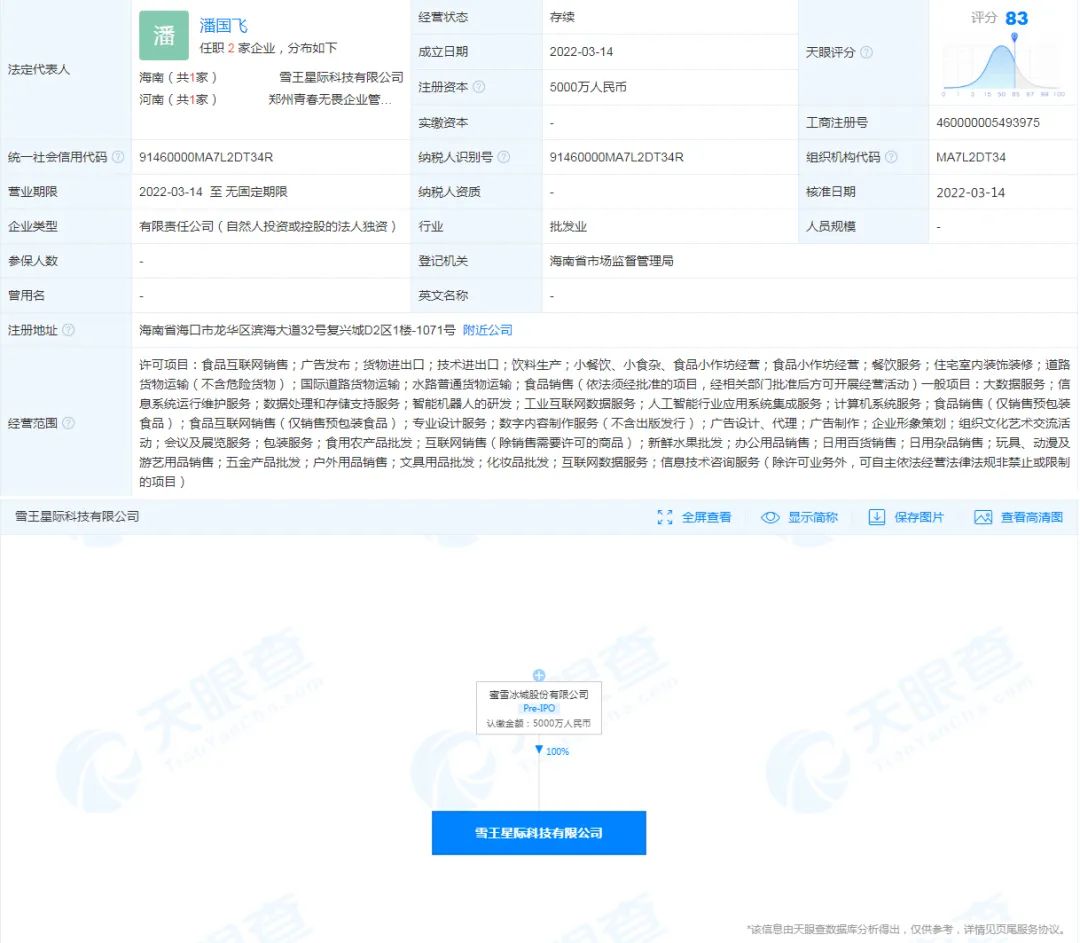Expand the plus icon above 蜜雪冰城 node
The image size is (1080, 943).
(x=539, y=675)
